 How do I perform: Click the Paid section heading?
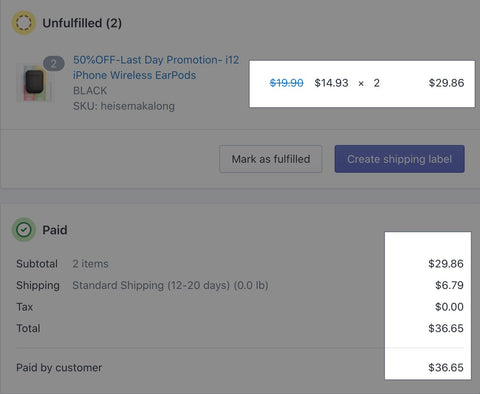(55, 230)
